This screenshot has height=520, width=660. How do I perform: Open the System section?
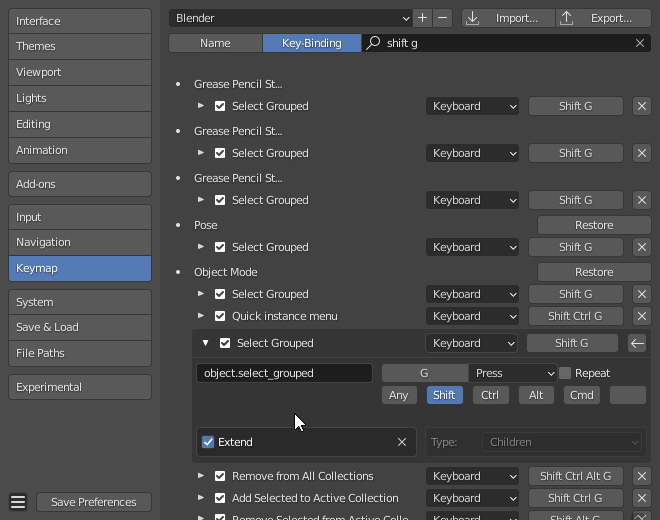pos(80,302)
